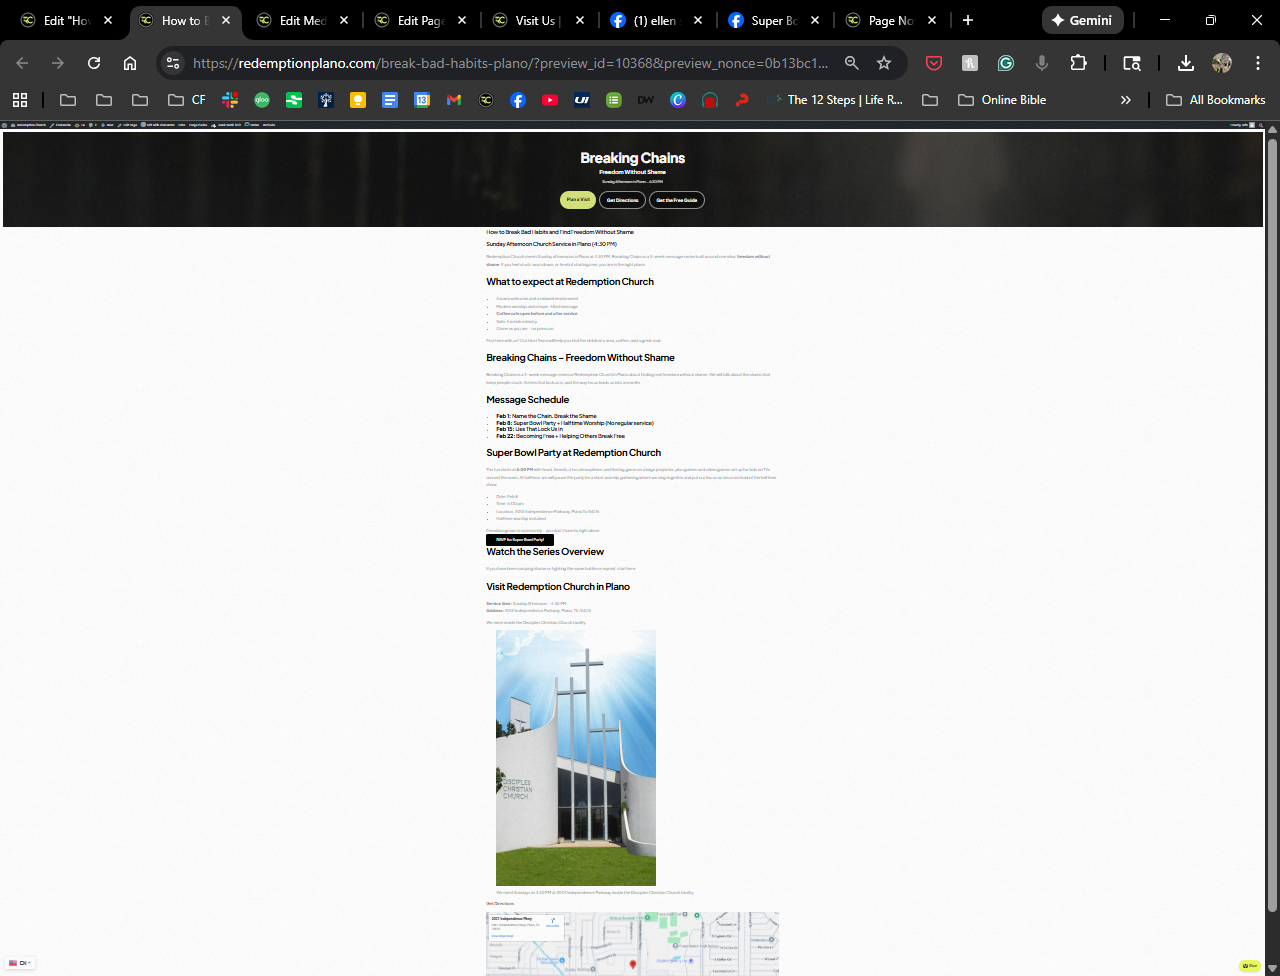Screen dimensions: 1280x976
Task: Click the Home icon in the browser toolbar
Action: (x=130, y=63)
